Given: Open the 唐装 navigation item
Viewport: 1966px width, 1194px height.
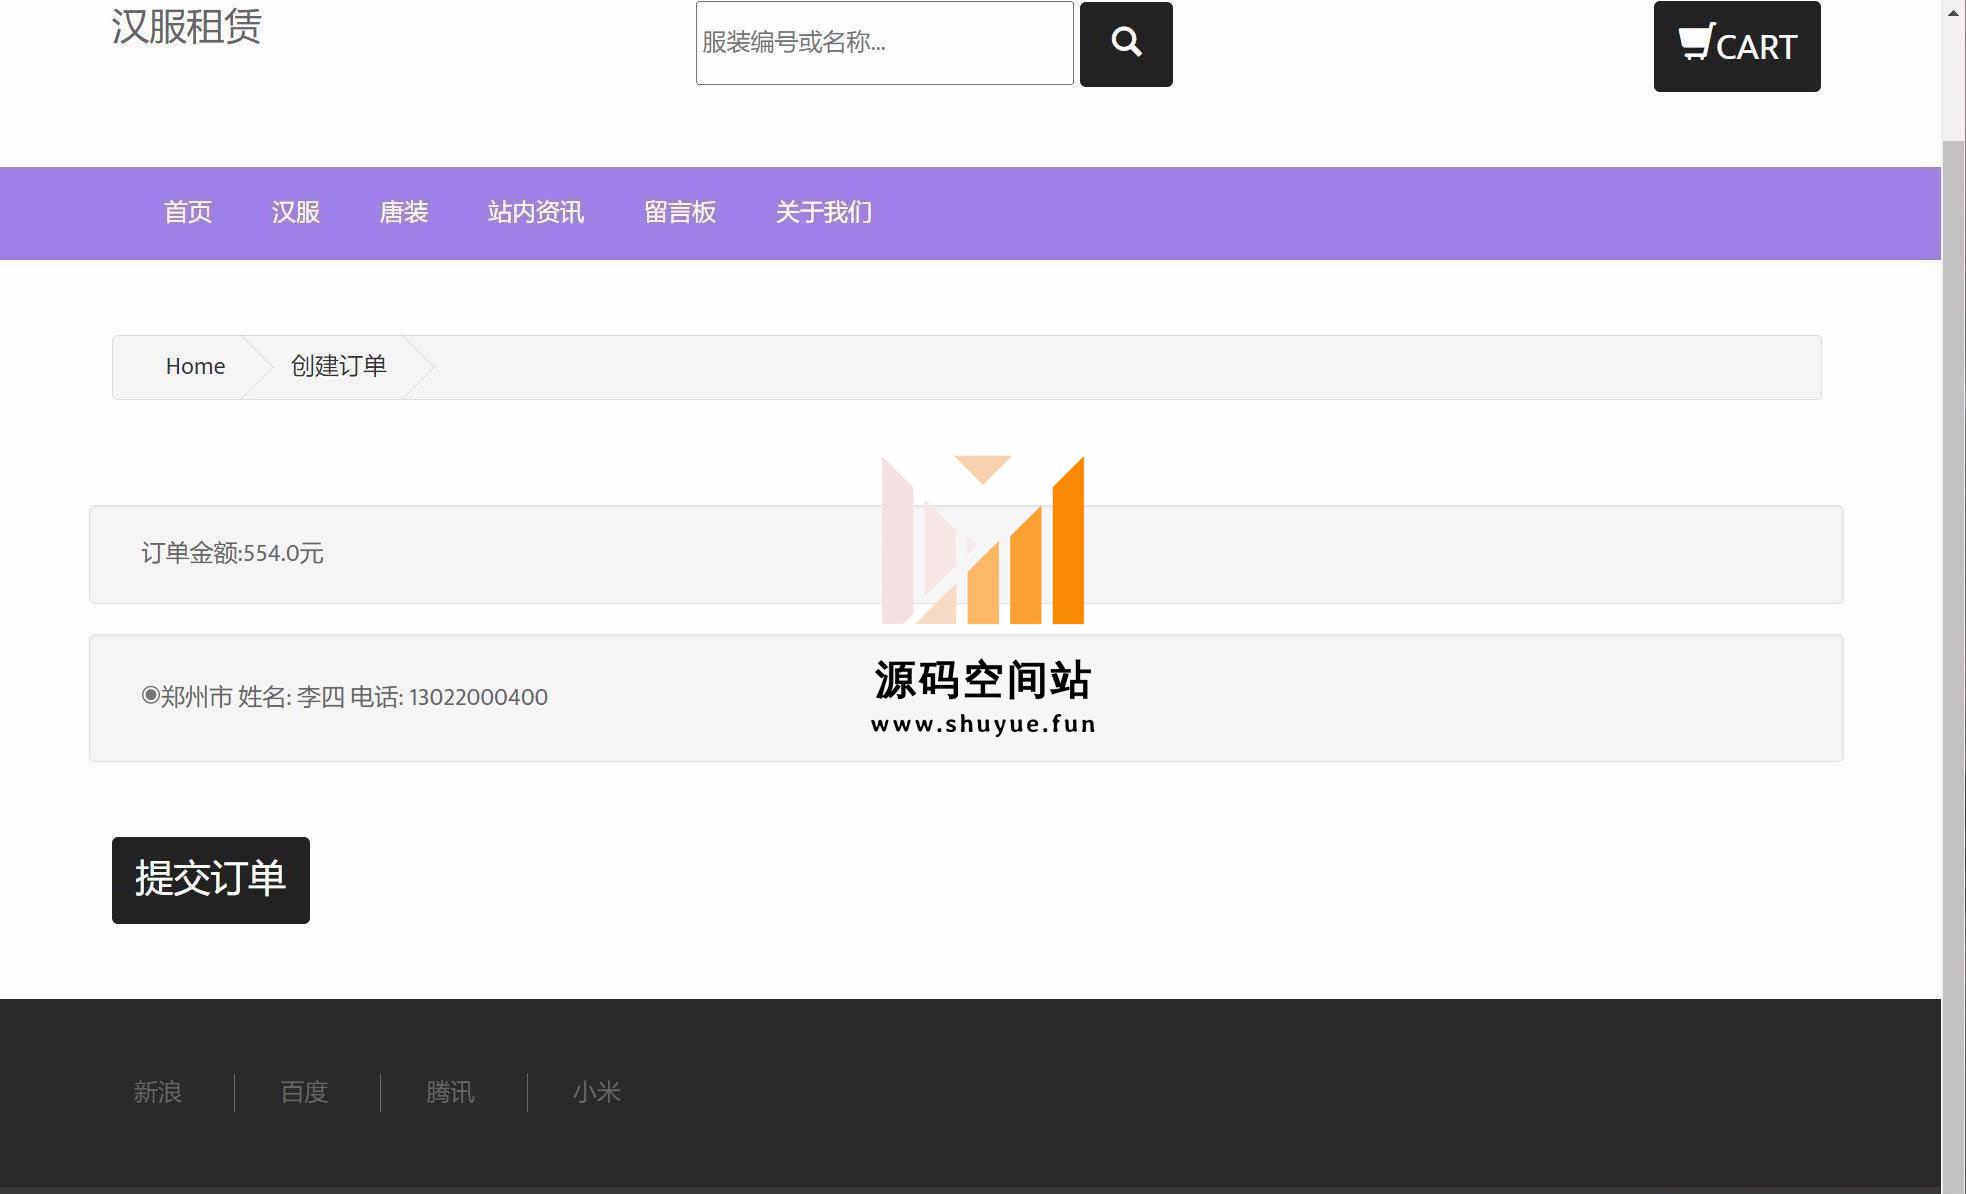Looking at the screenshot, I should pyautogui.click(x=404, y=213).
